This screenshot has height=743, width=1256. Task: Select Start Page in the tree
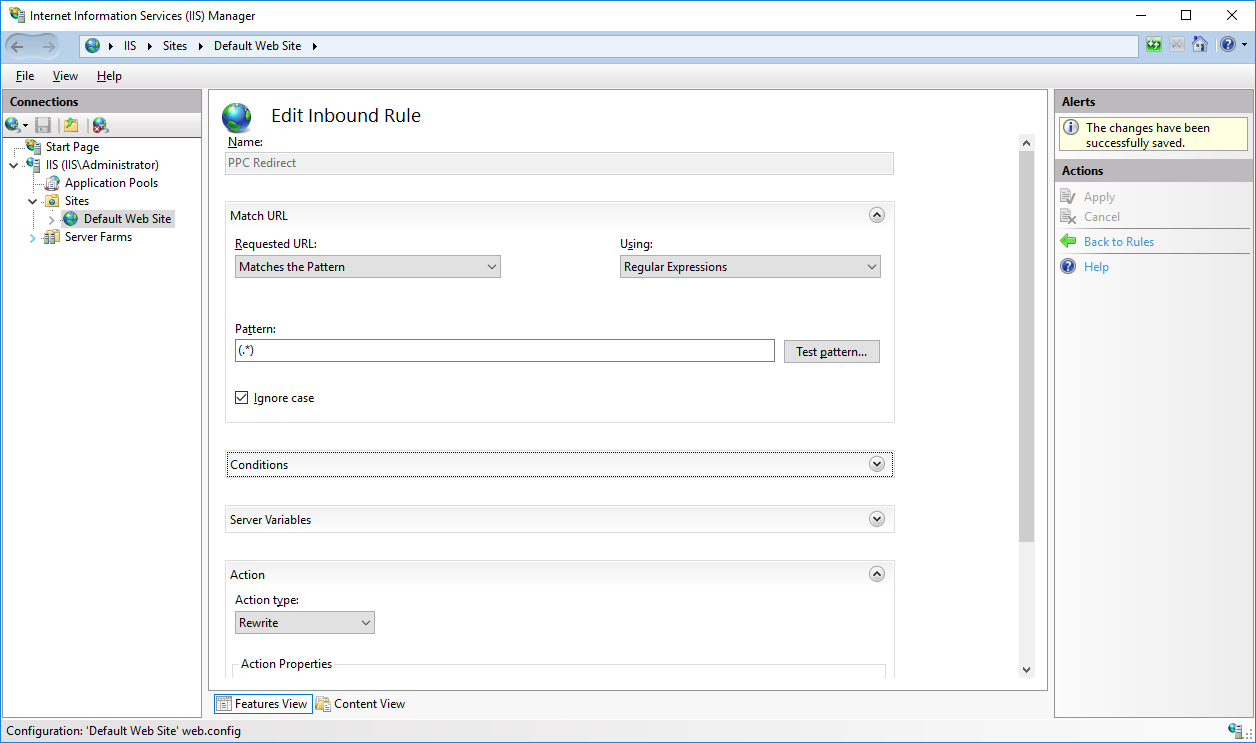pyautogui.click(x=72, y=147)
